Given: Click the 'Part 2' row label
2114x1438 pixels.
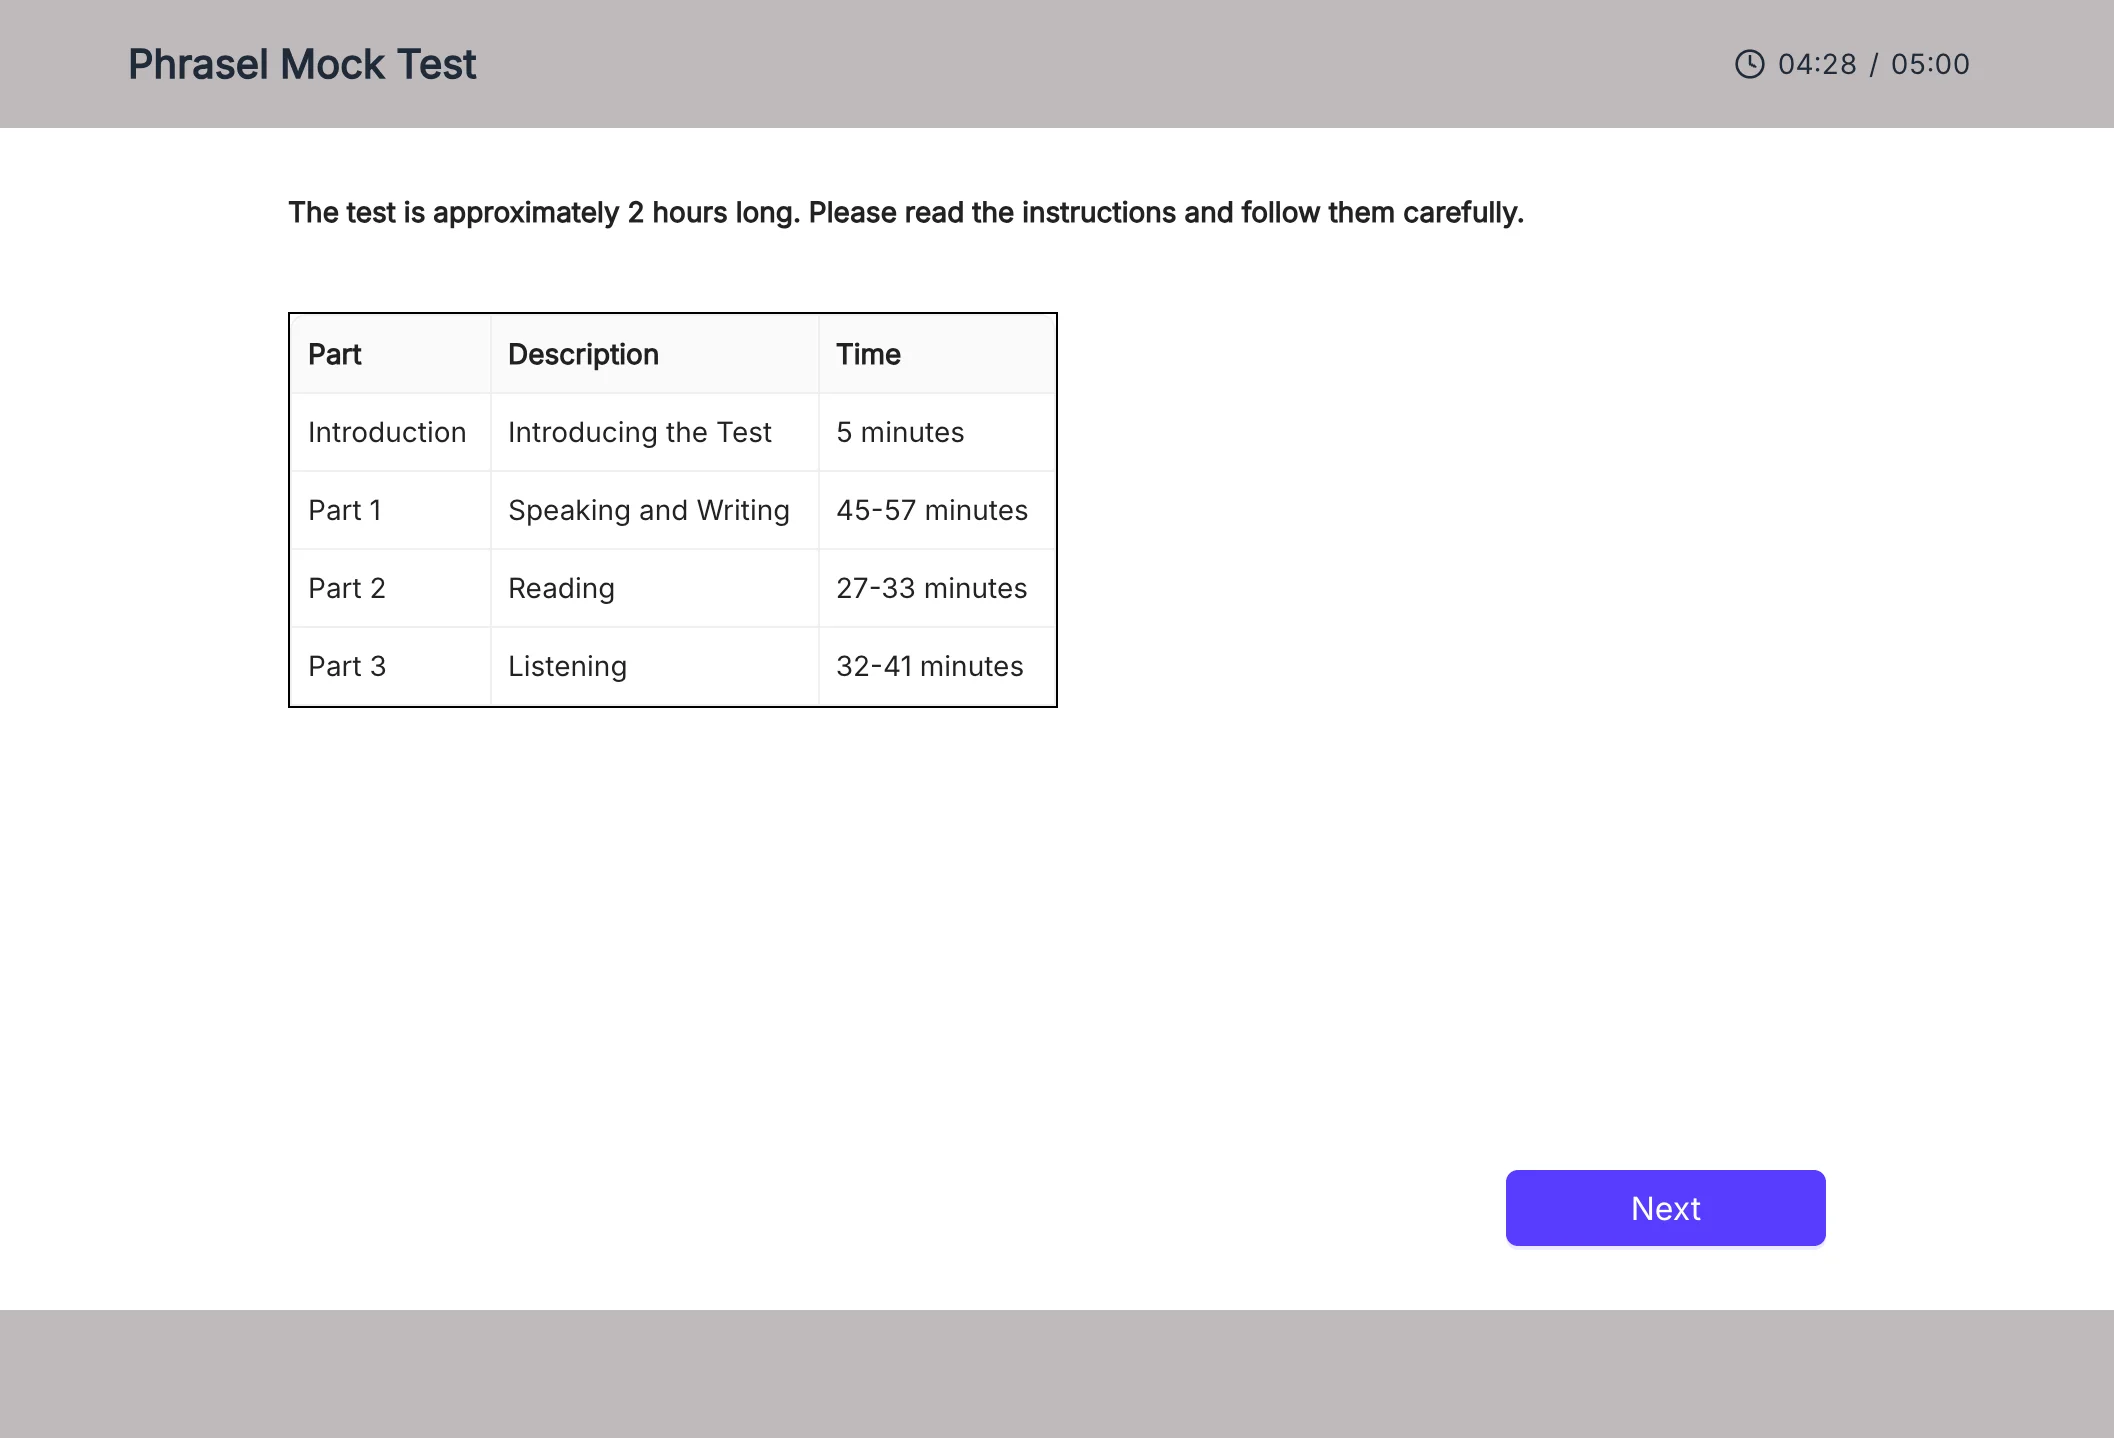Looking at the screenshot, I should 390,588.
